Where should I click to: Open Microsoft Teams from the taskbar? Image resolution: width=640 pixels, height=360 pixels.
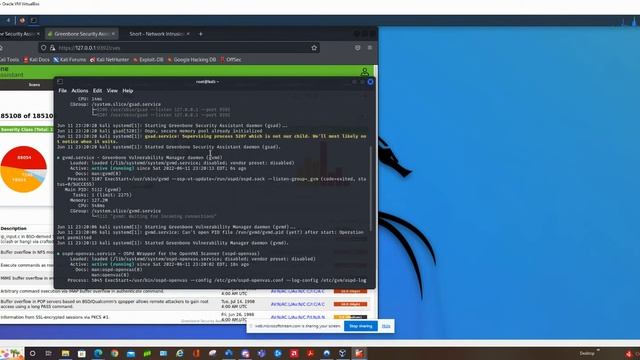click(x=261, y=353)
